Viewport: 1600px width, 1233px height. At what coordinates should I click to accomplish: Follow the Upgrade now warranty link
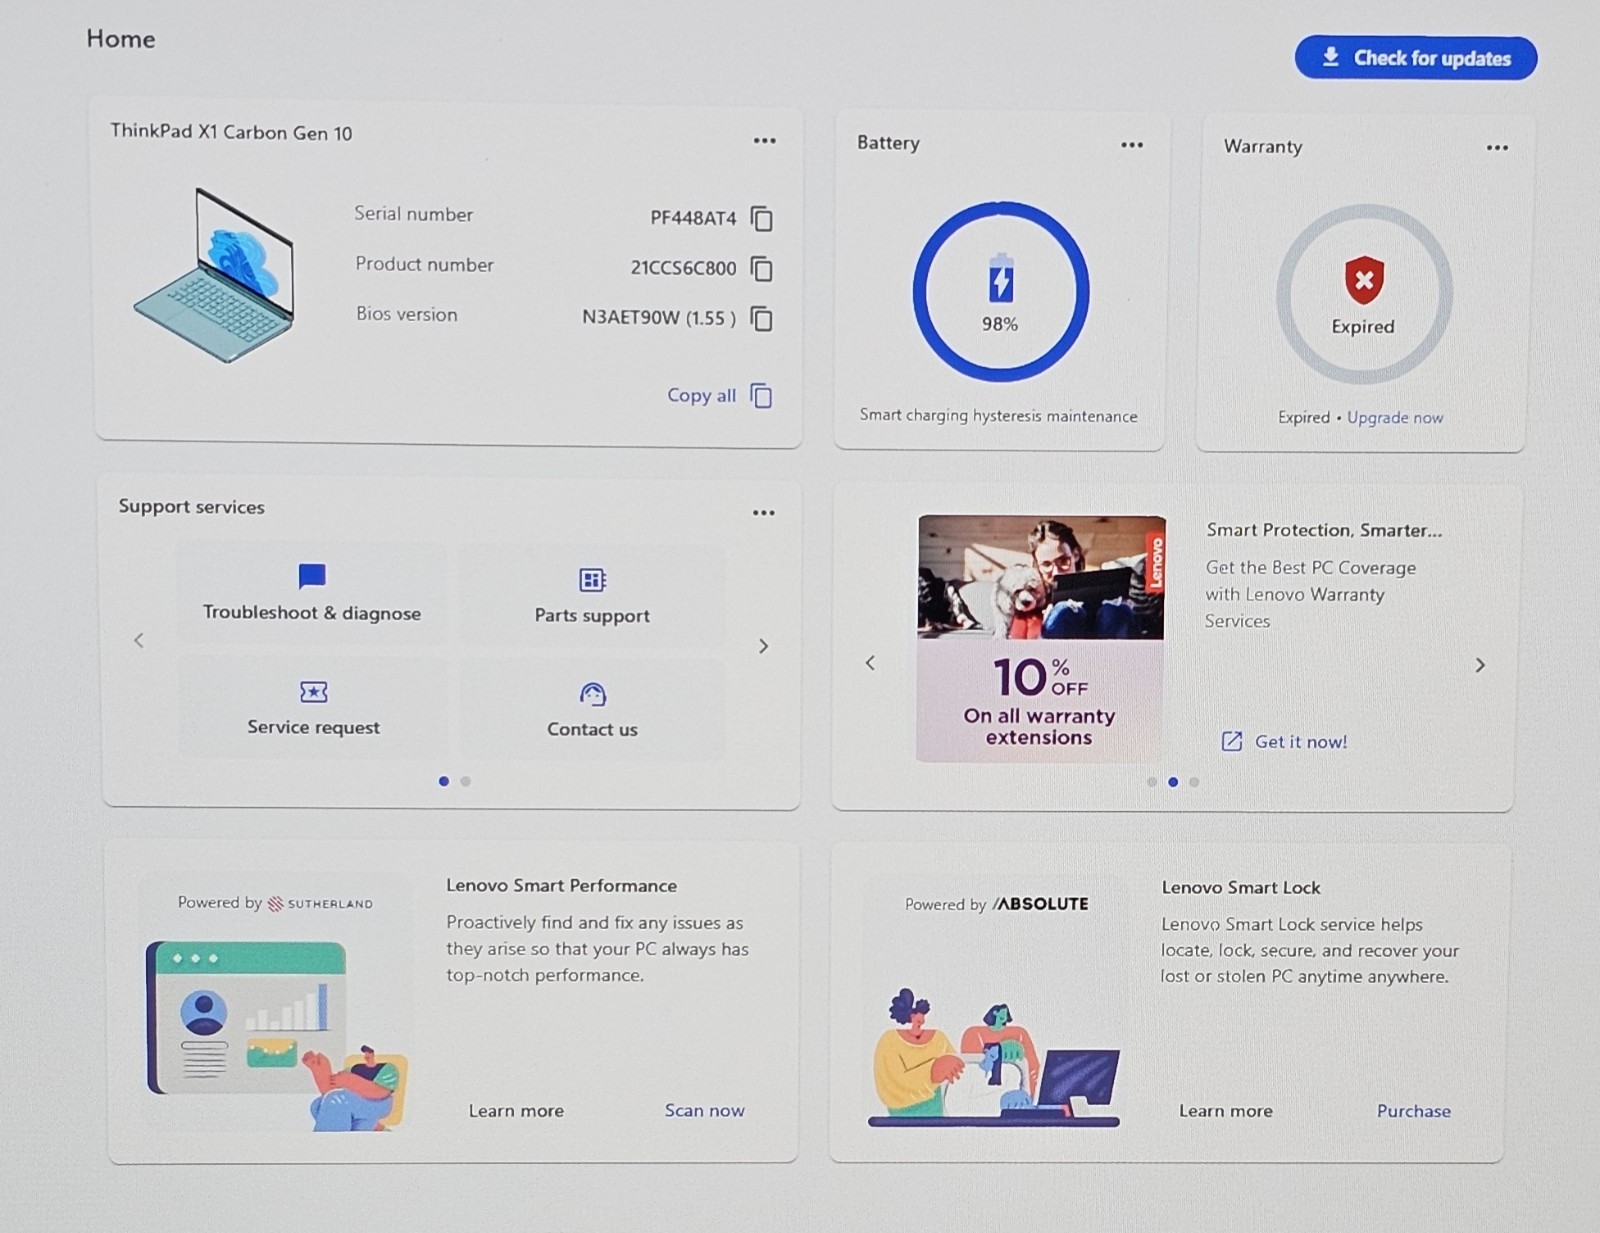[x=1395, y=418]
